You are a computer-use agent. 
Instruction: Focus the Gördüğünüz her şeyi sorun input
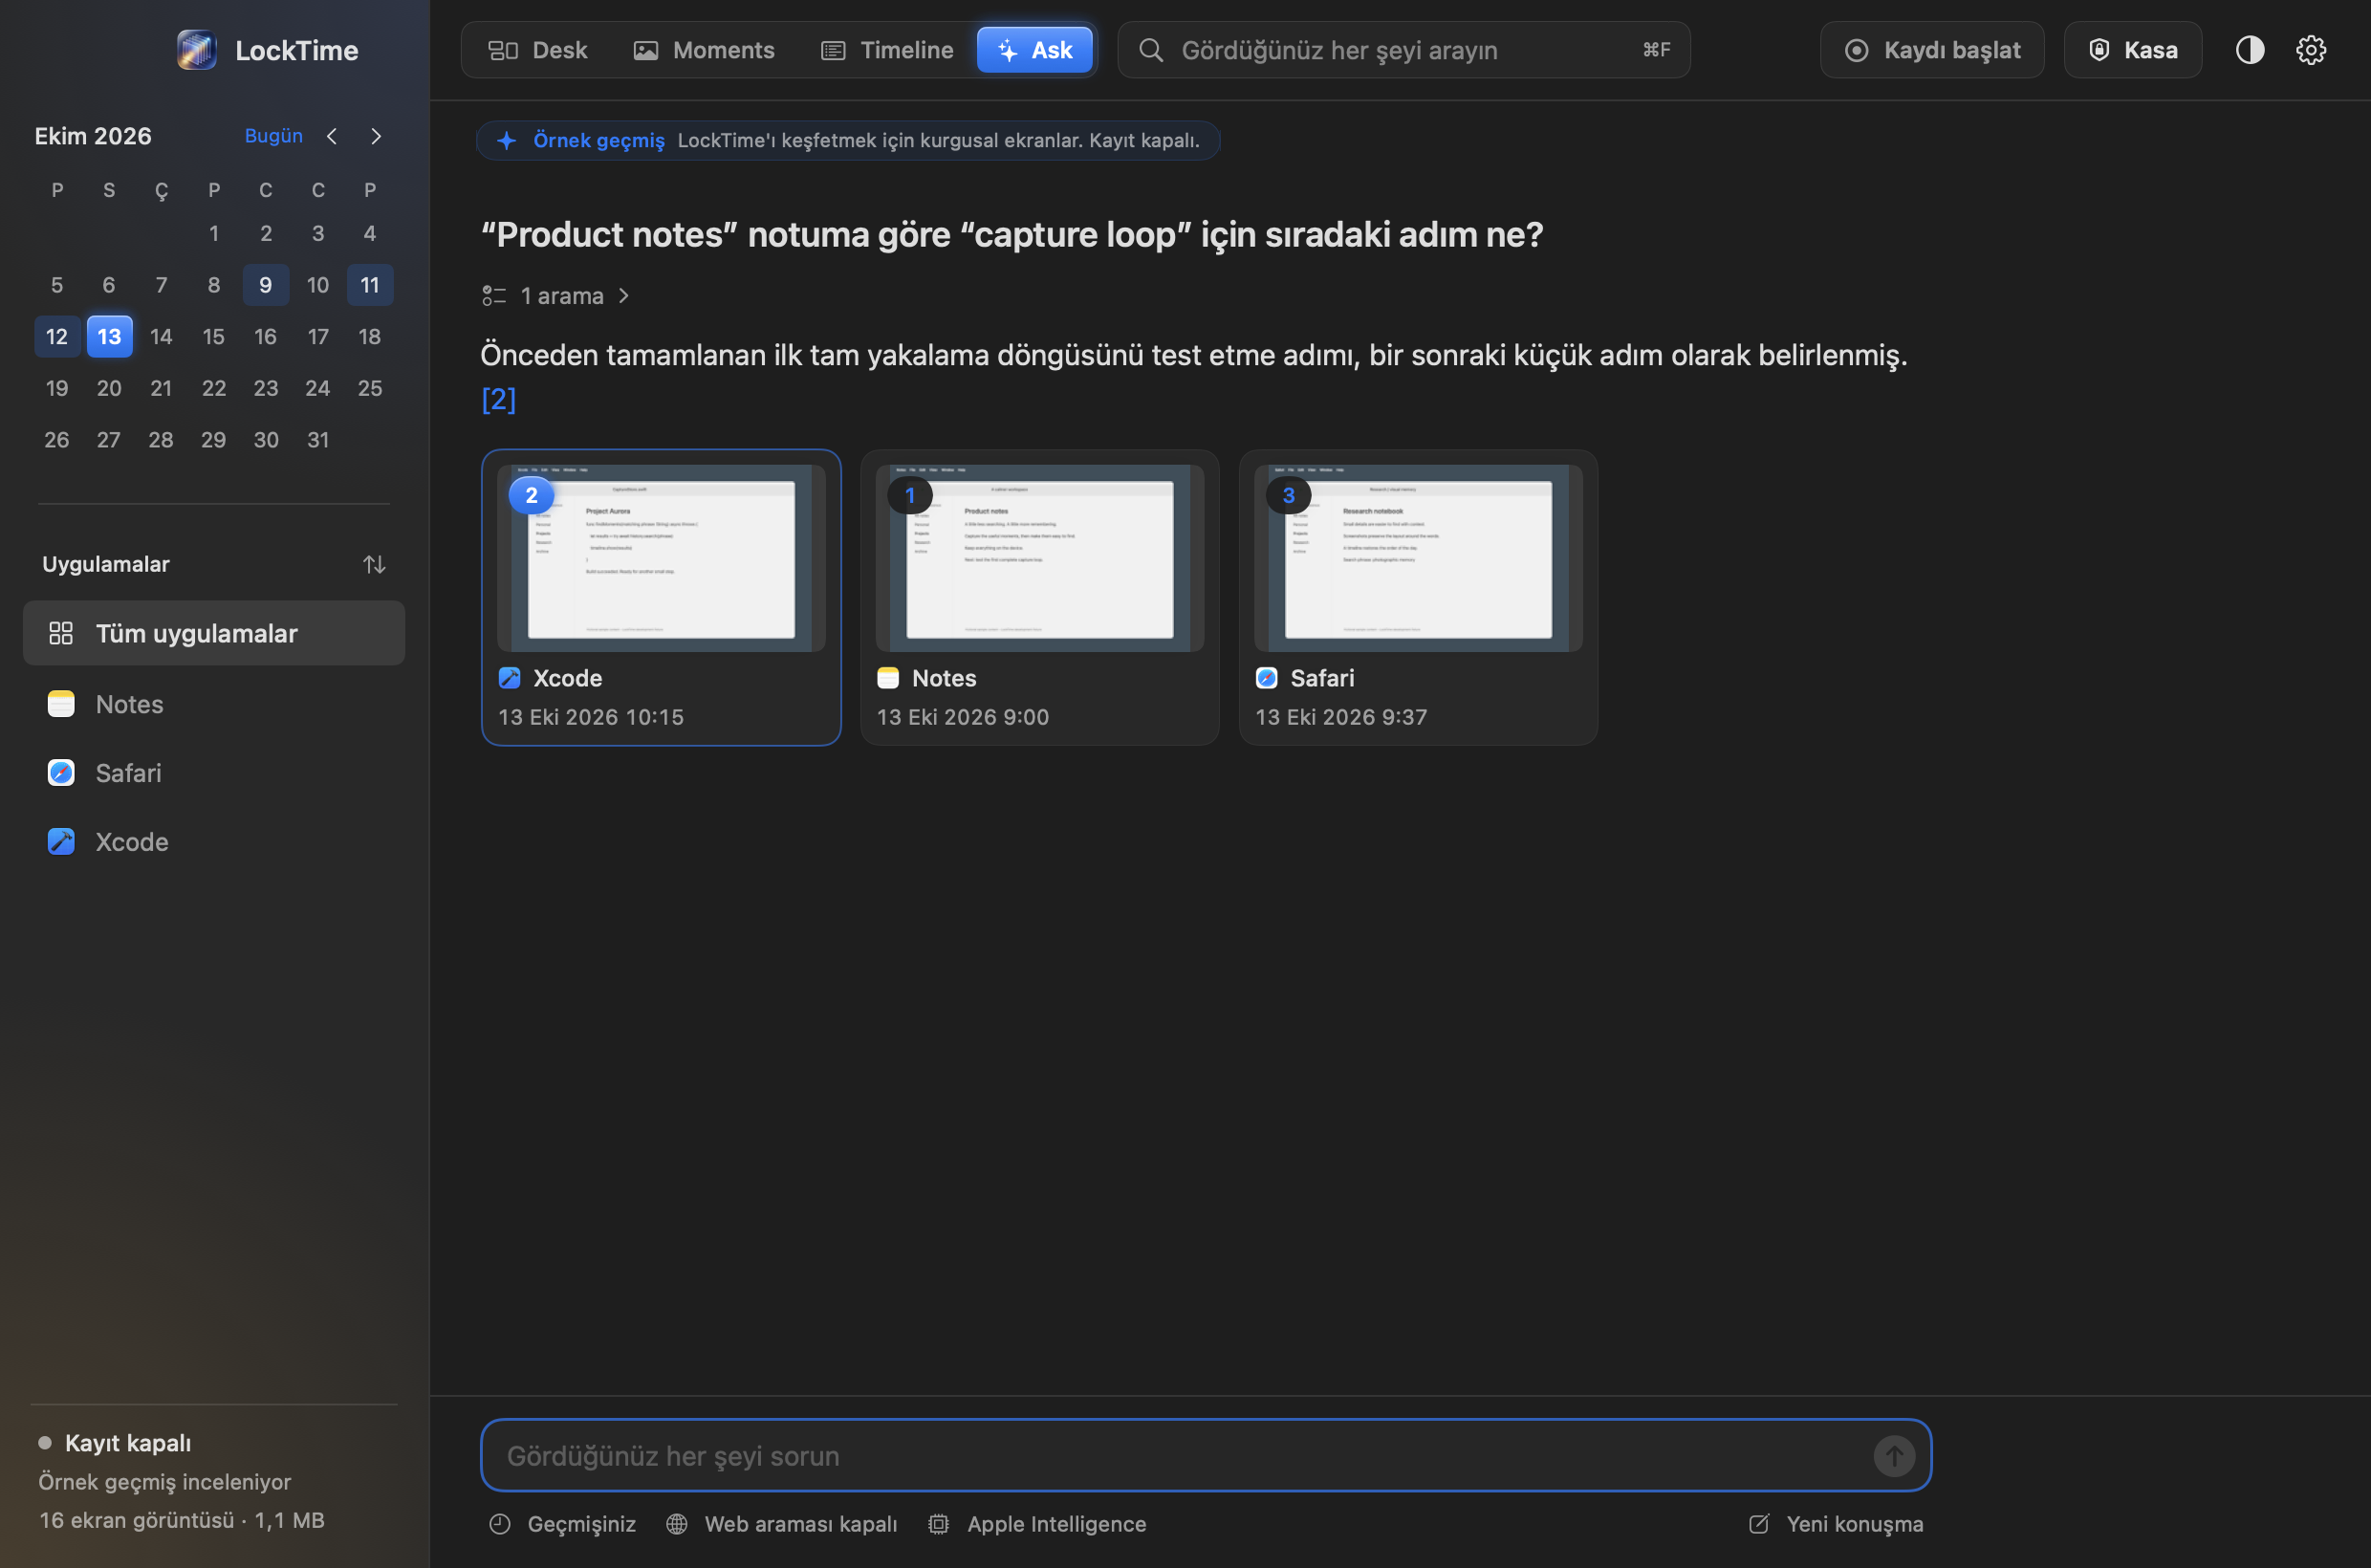1206,1456
